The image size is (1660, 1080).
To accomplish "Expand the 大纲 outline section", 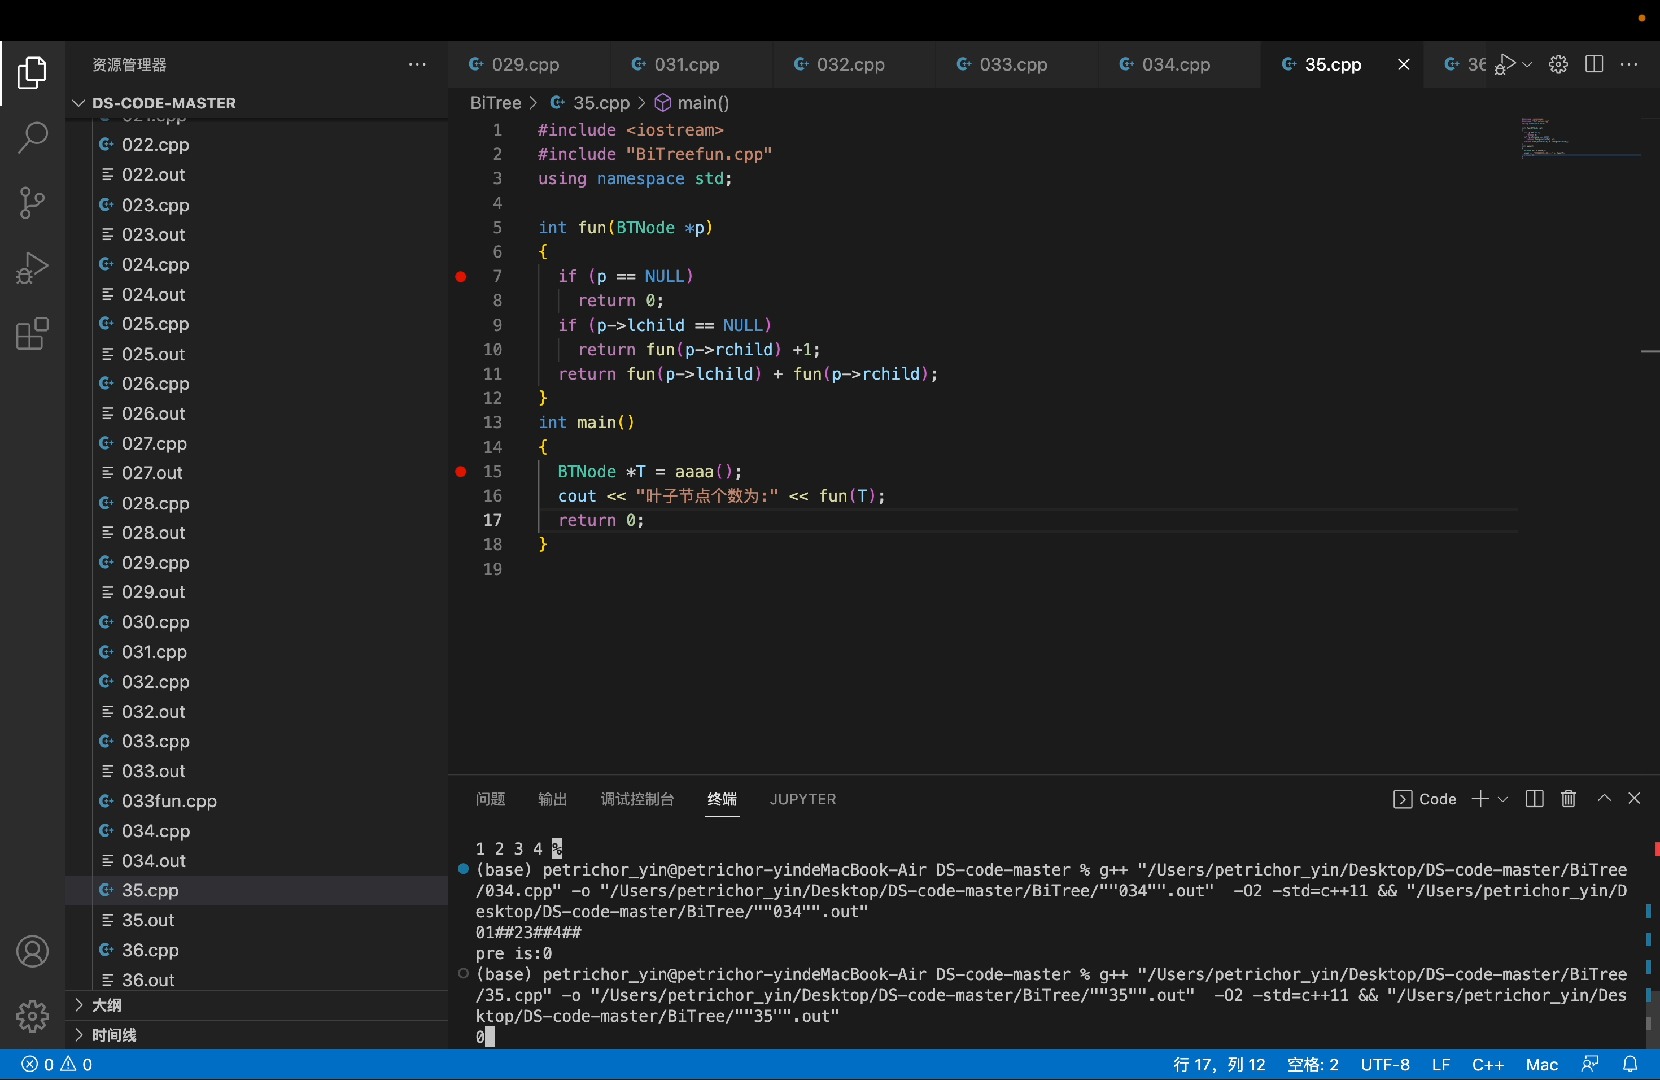I will (x=257, y=1006).
